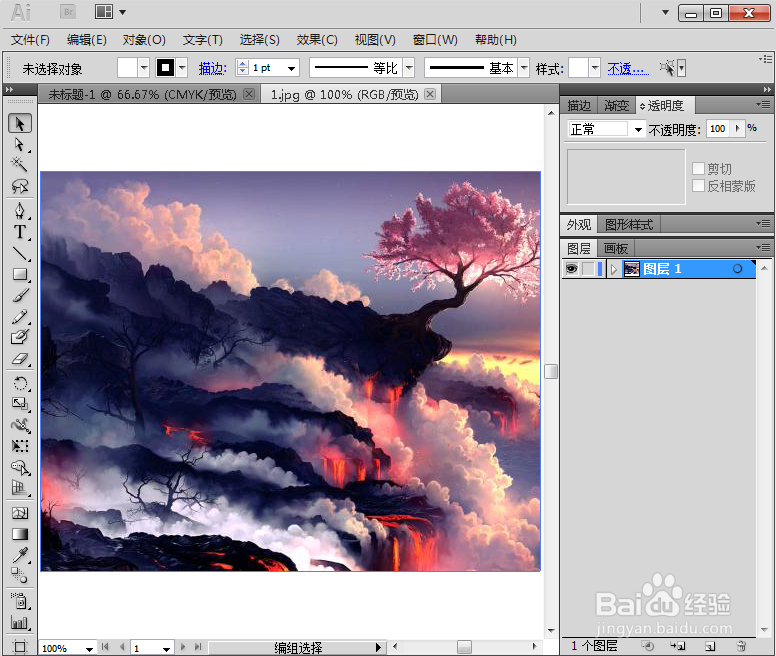The height and width of the screenshot is (656, 776).
Task: Open the 基本 brush definition dropdown
Action: pyautogui.click(x=524, y=68)
